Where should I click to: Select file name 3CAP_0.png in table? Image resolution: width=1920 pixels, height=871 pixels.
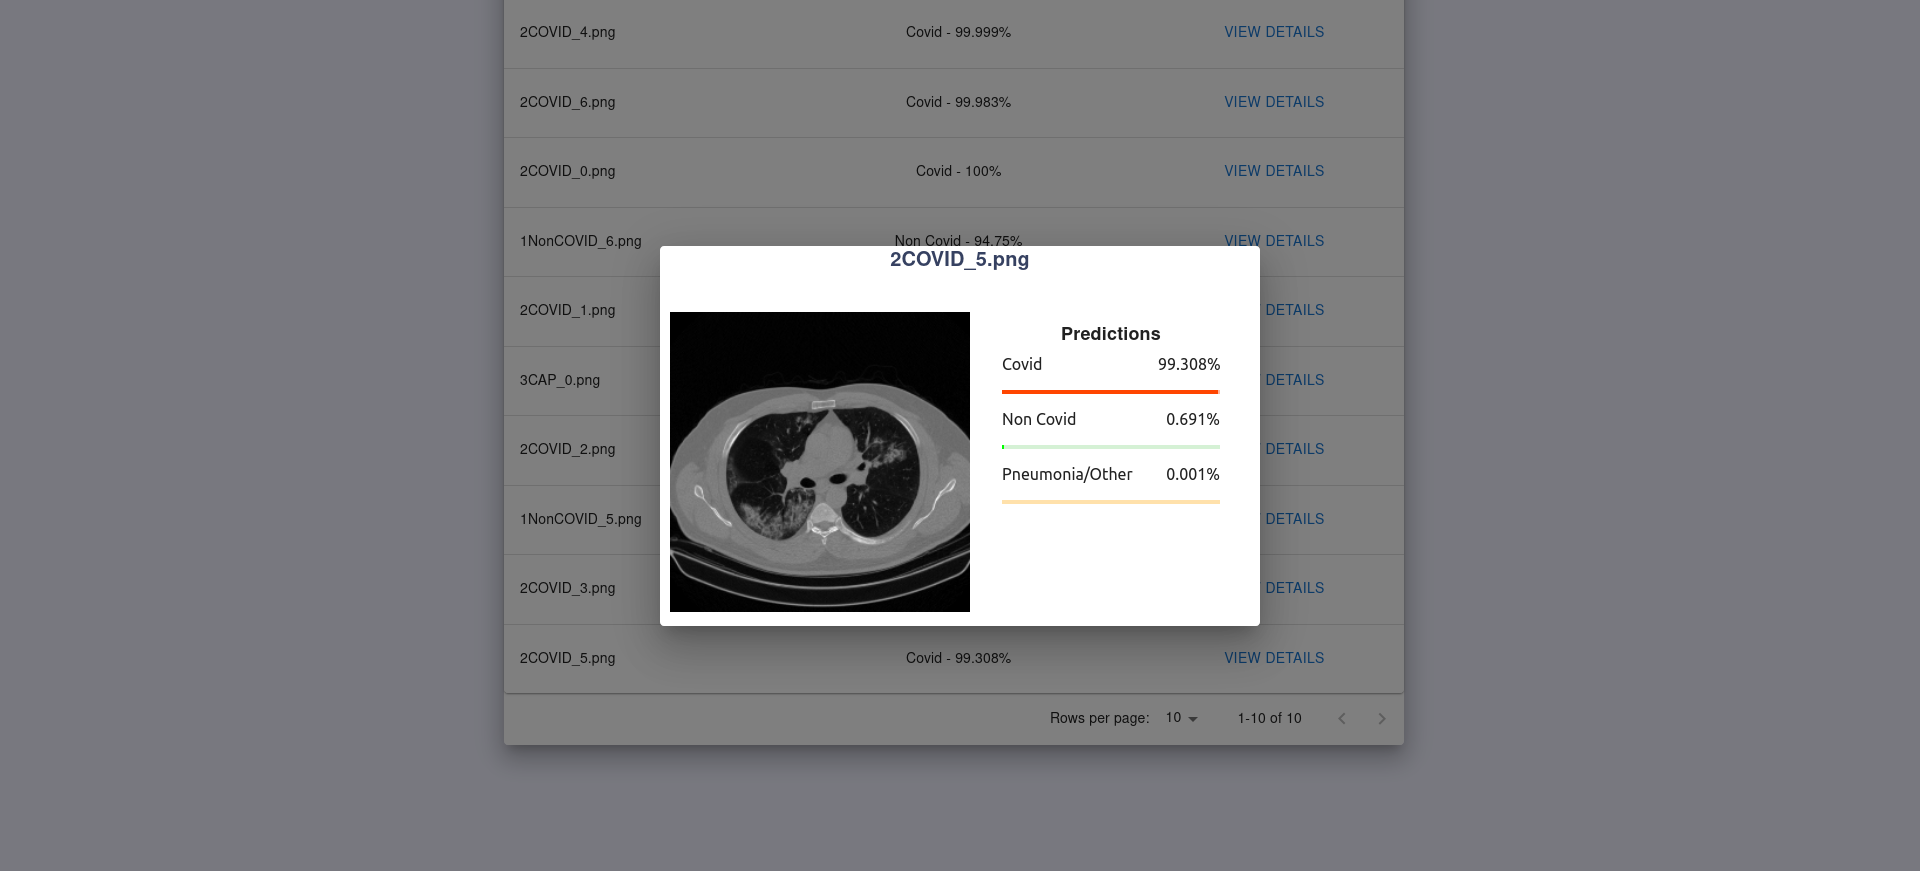(x=560, y=380)
